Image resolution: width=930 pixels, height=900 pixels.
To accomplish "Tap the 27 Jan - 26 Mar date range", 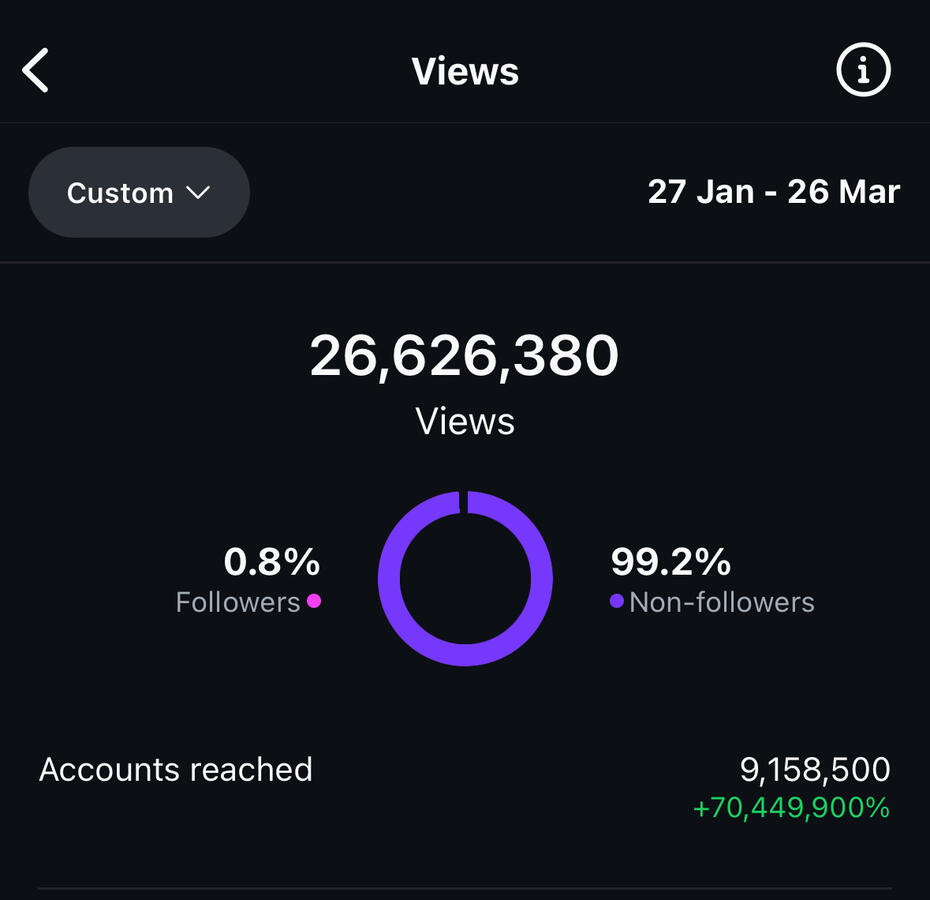I will click(773, 191).
